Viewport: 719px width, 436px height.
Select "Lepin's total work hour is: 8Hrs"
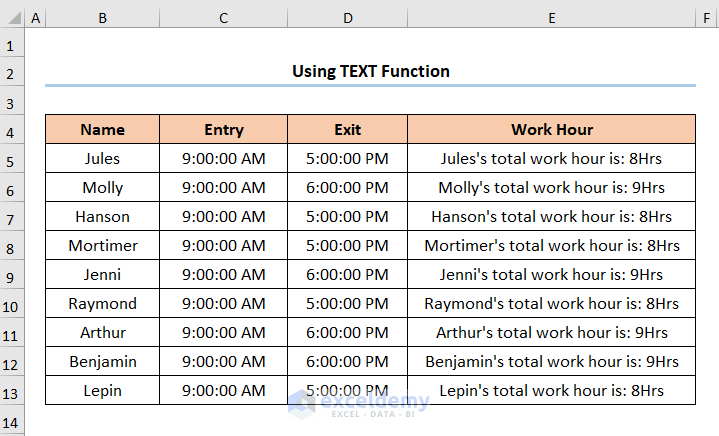click(x=552, y=390)
